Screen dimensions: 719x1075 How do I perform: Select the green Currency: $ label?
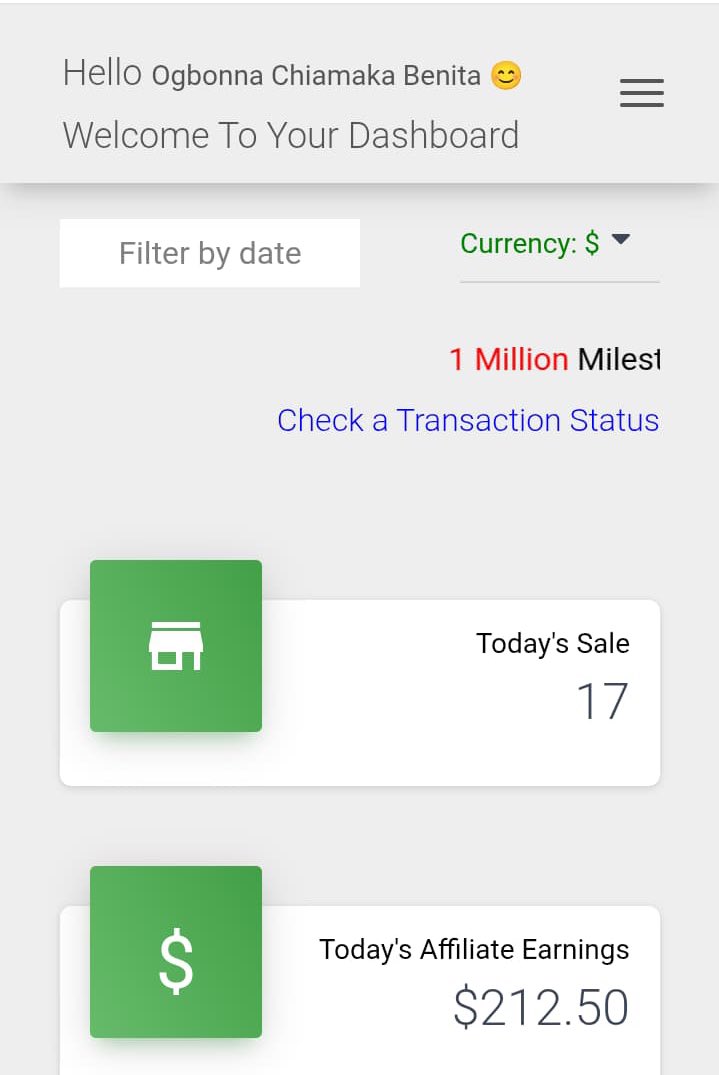click(x=530, y=243)
